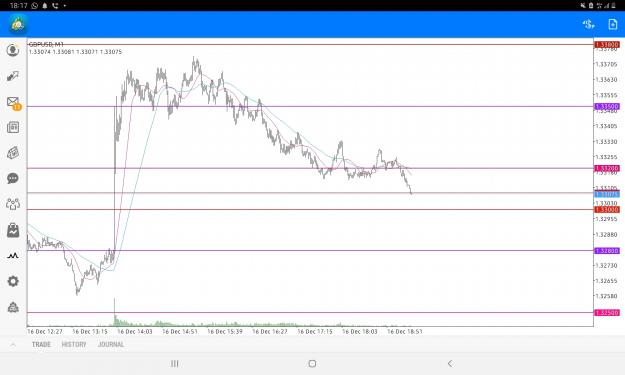Screen dimensions: 625x375
Task: Tap the 1.33330 price scale value
Action: click(x=606, y=141)
